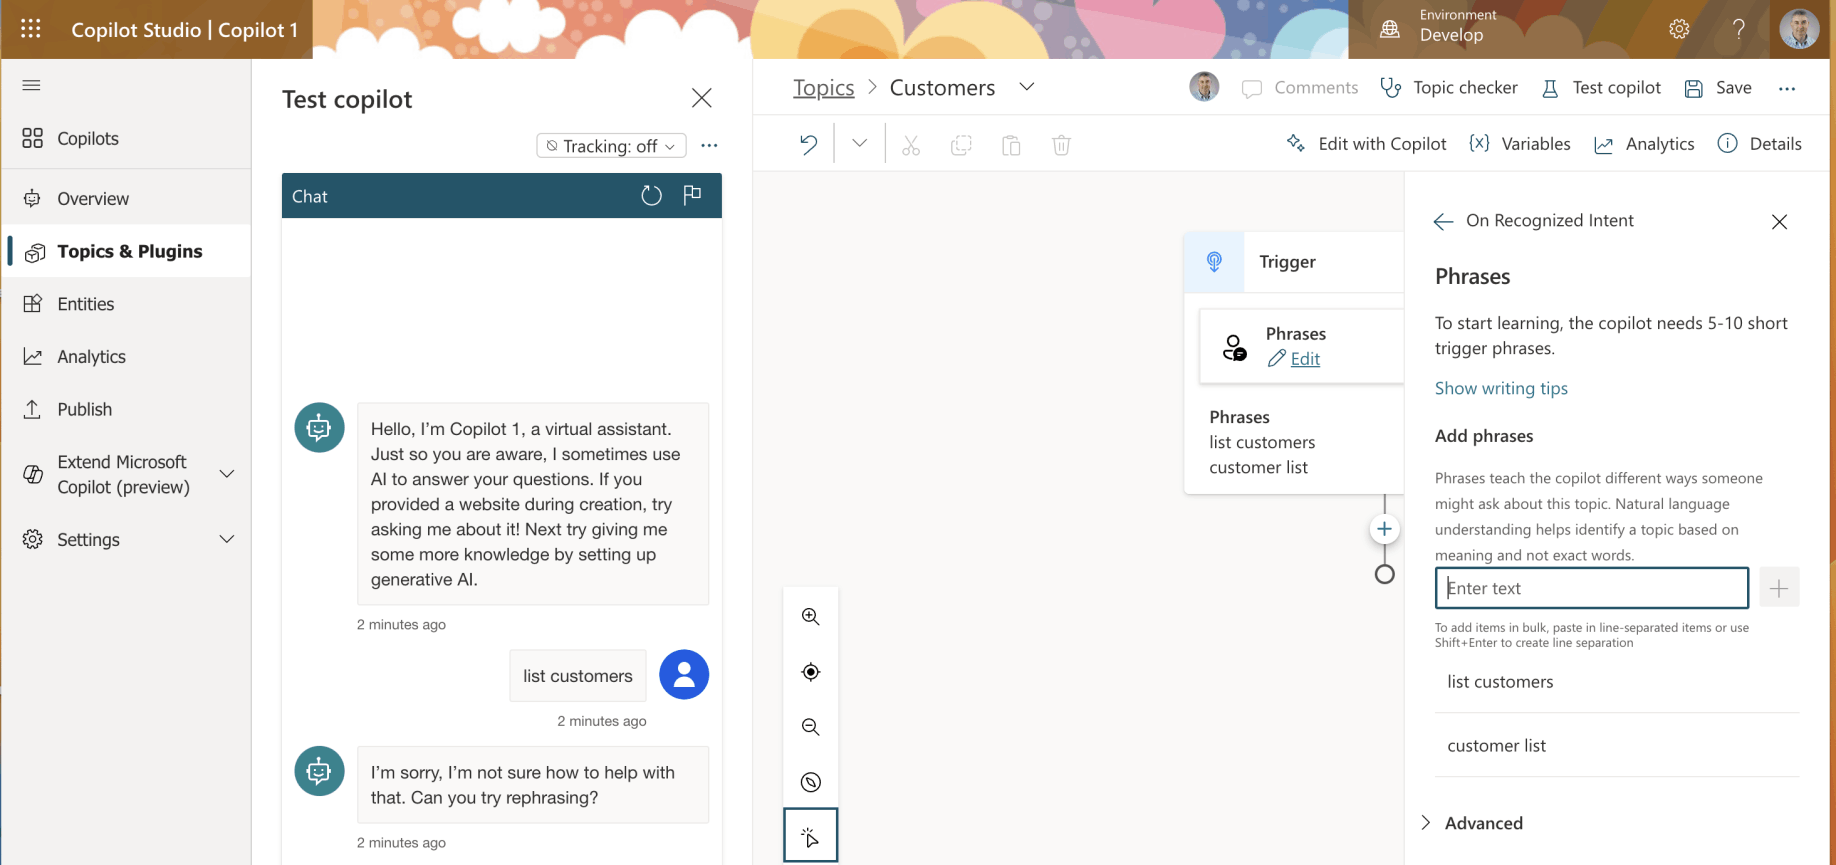Close the Test copilot pane

(702, 98)
